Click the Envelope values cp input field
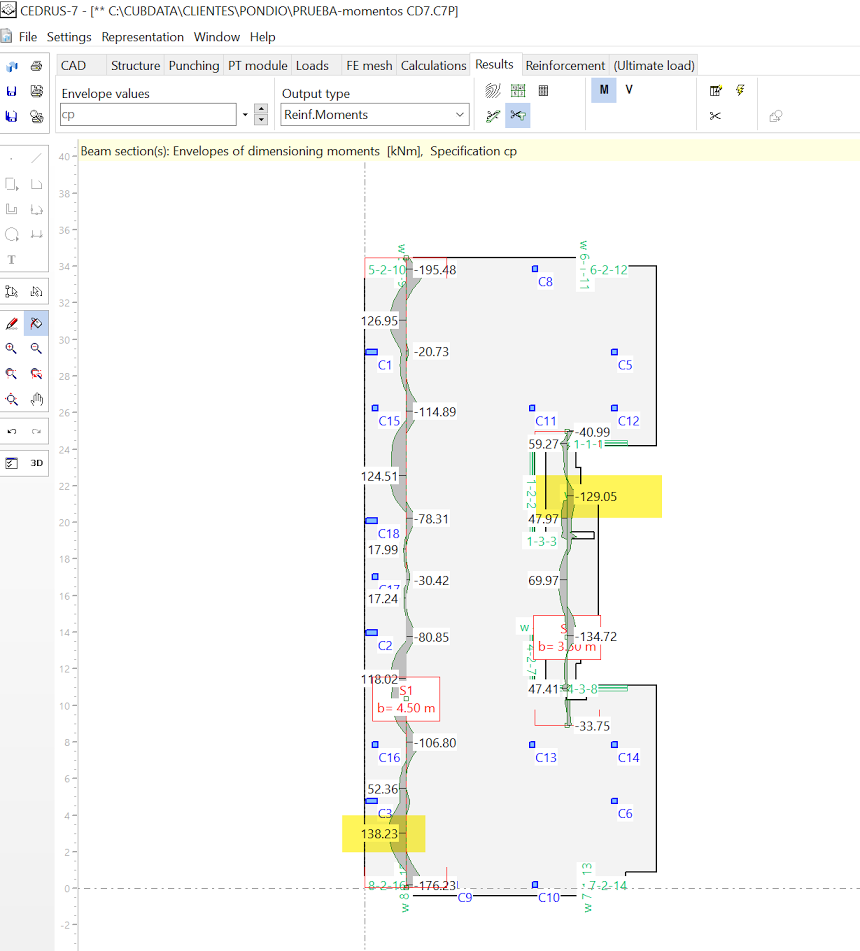The height and width of the screenshot is (951, 860). tap(147, 115)
